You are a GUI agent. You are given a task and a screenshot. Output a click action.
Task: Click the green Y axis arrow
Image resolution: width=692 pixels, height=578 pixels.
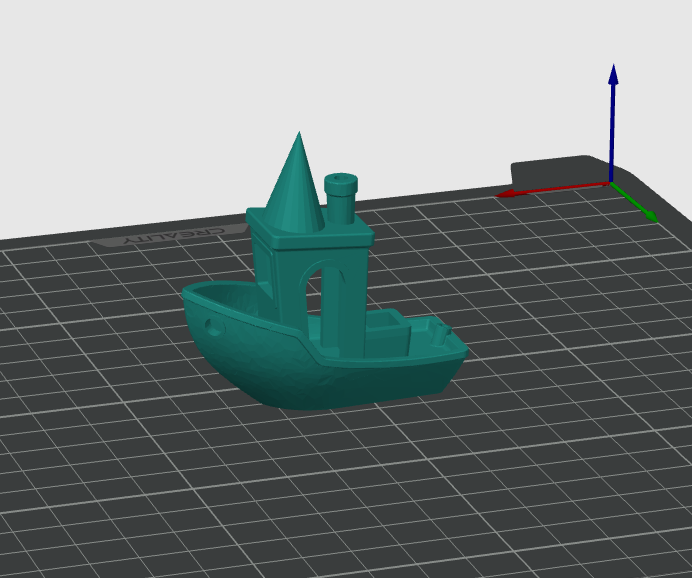635,203
